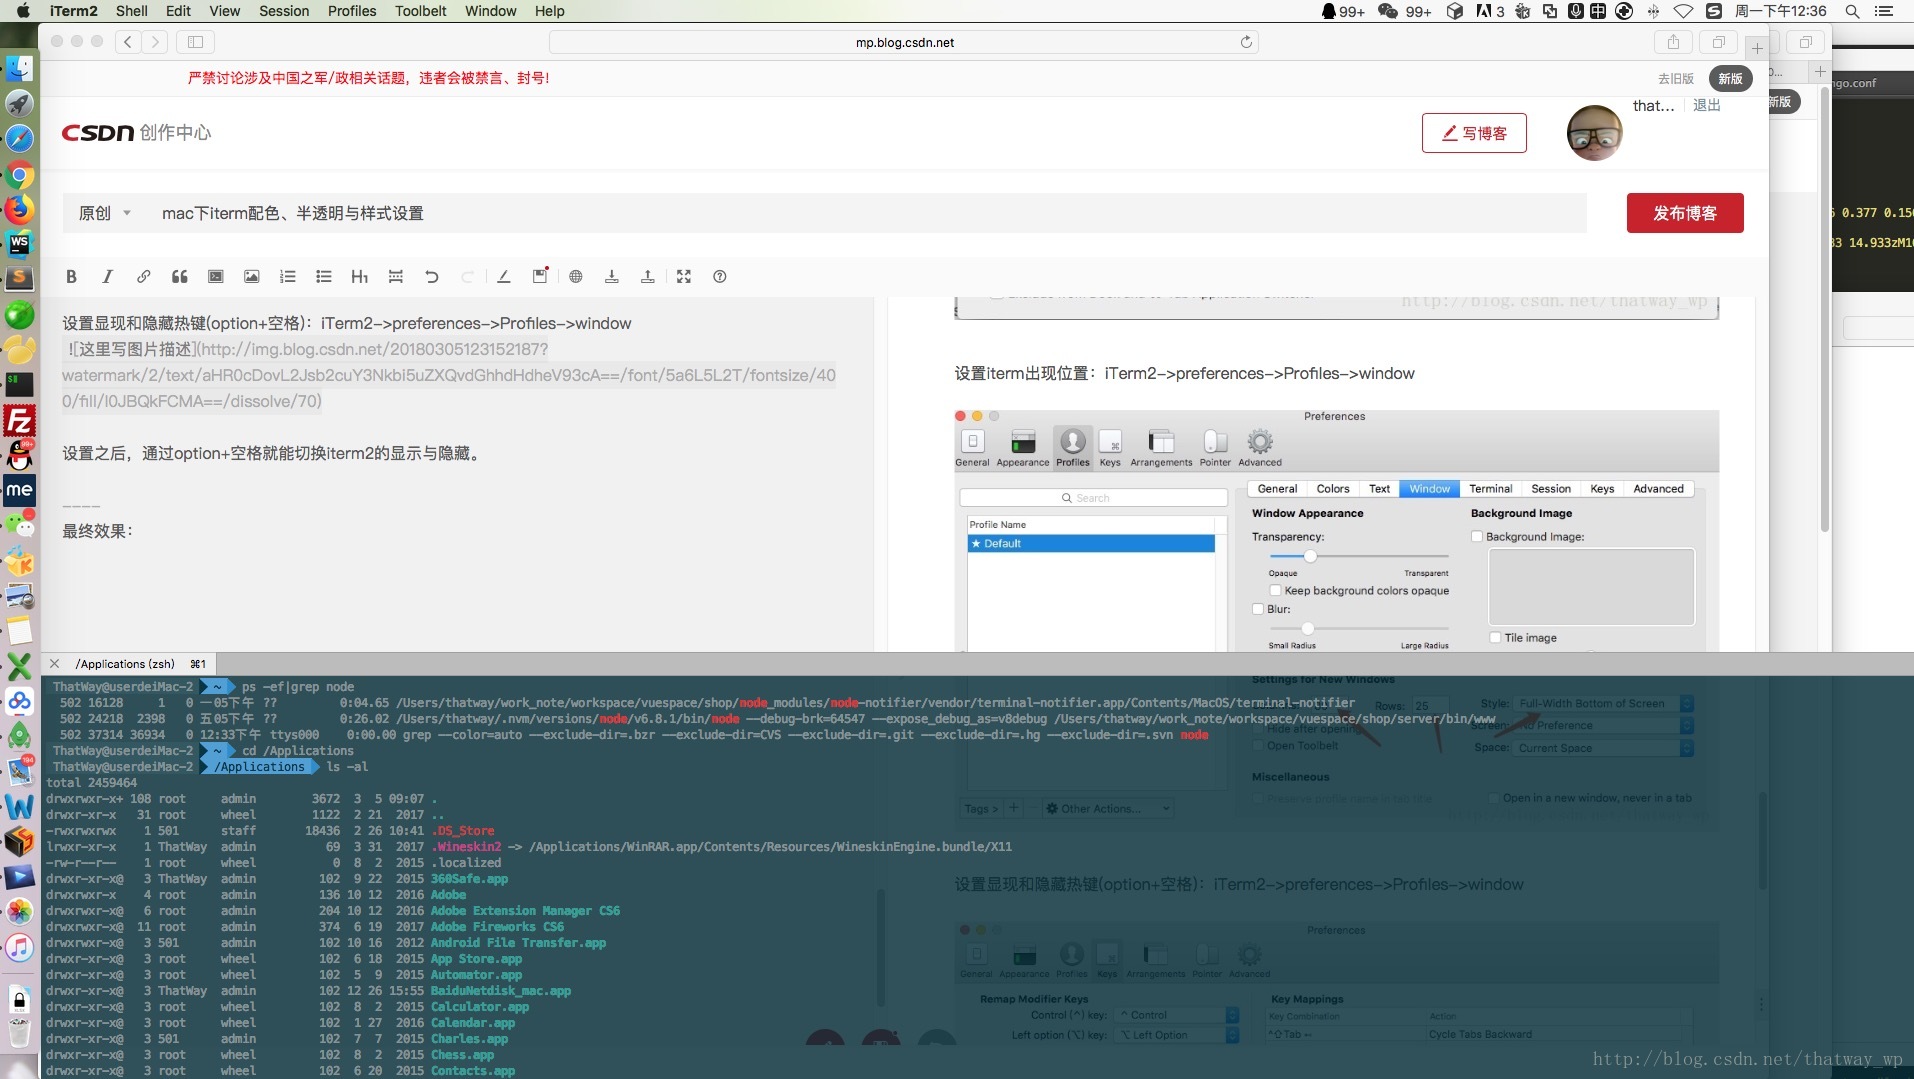Toggle the Tile image checkbox
Screen dimensions: 1914x1079
[x=1495, y=638]
